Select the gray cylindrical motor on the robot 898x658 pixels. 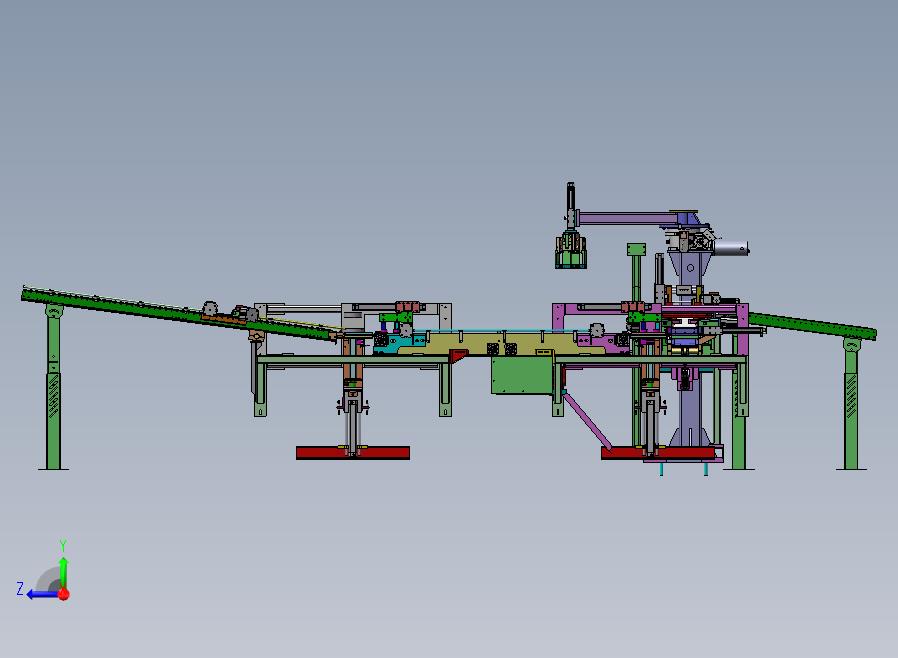730,248
